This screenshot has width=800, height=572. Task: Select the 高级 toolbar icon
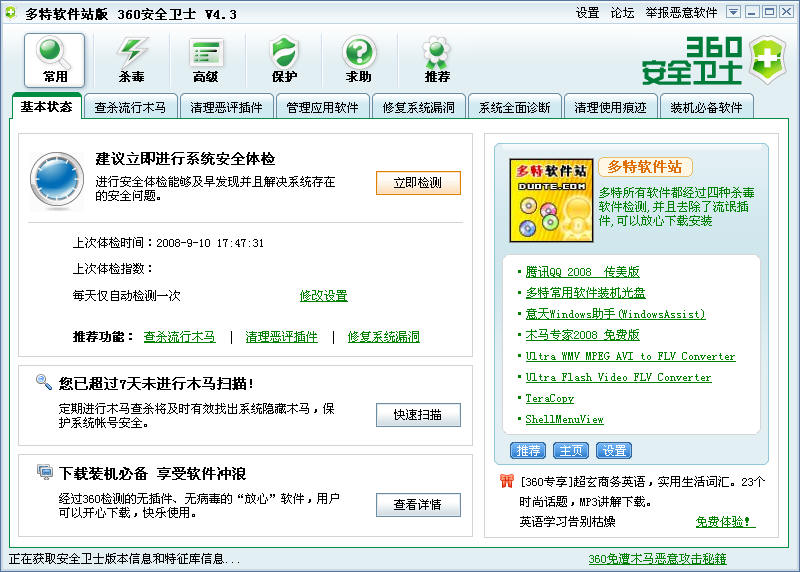tap(206, 59)
